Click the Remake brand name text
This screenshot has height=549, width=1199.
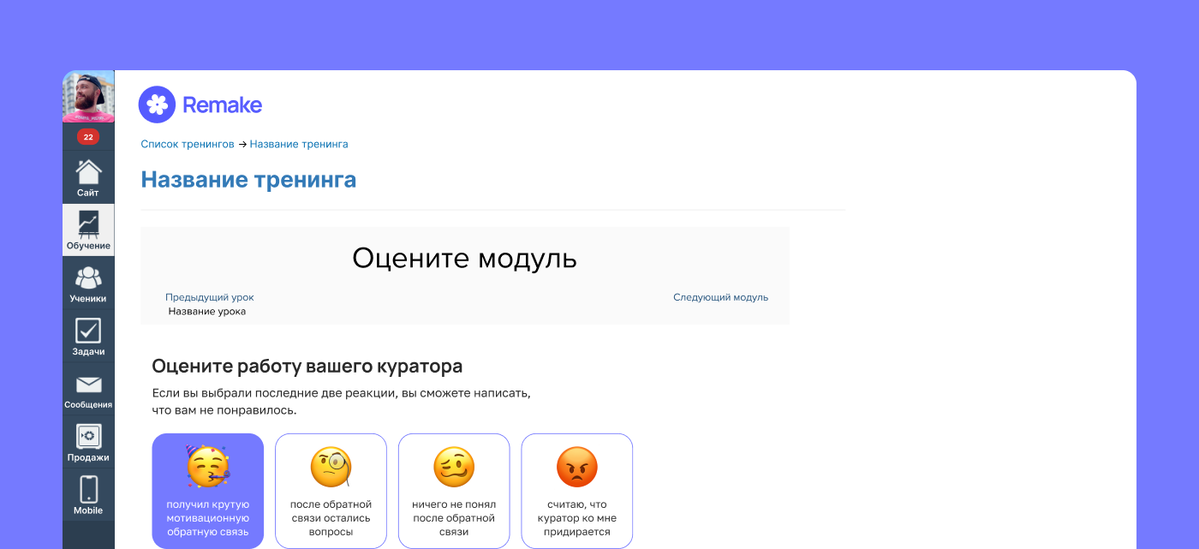223,105
